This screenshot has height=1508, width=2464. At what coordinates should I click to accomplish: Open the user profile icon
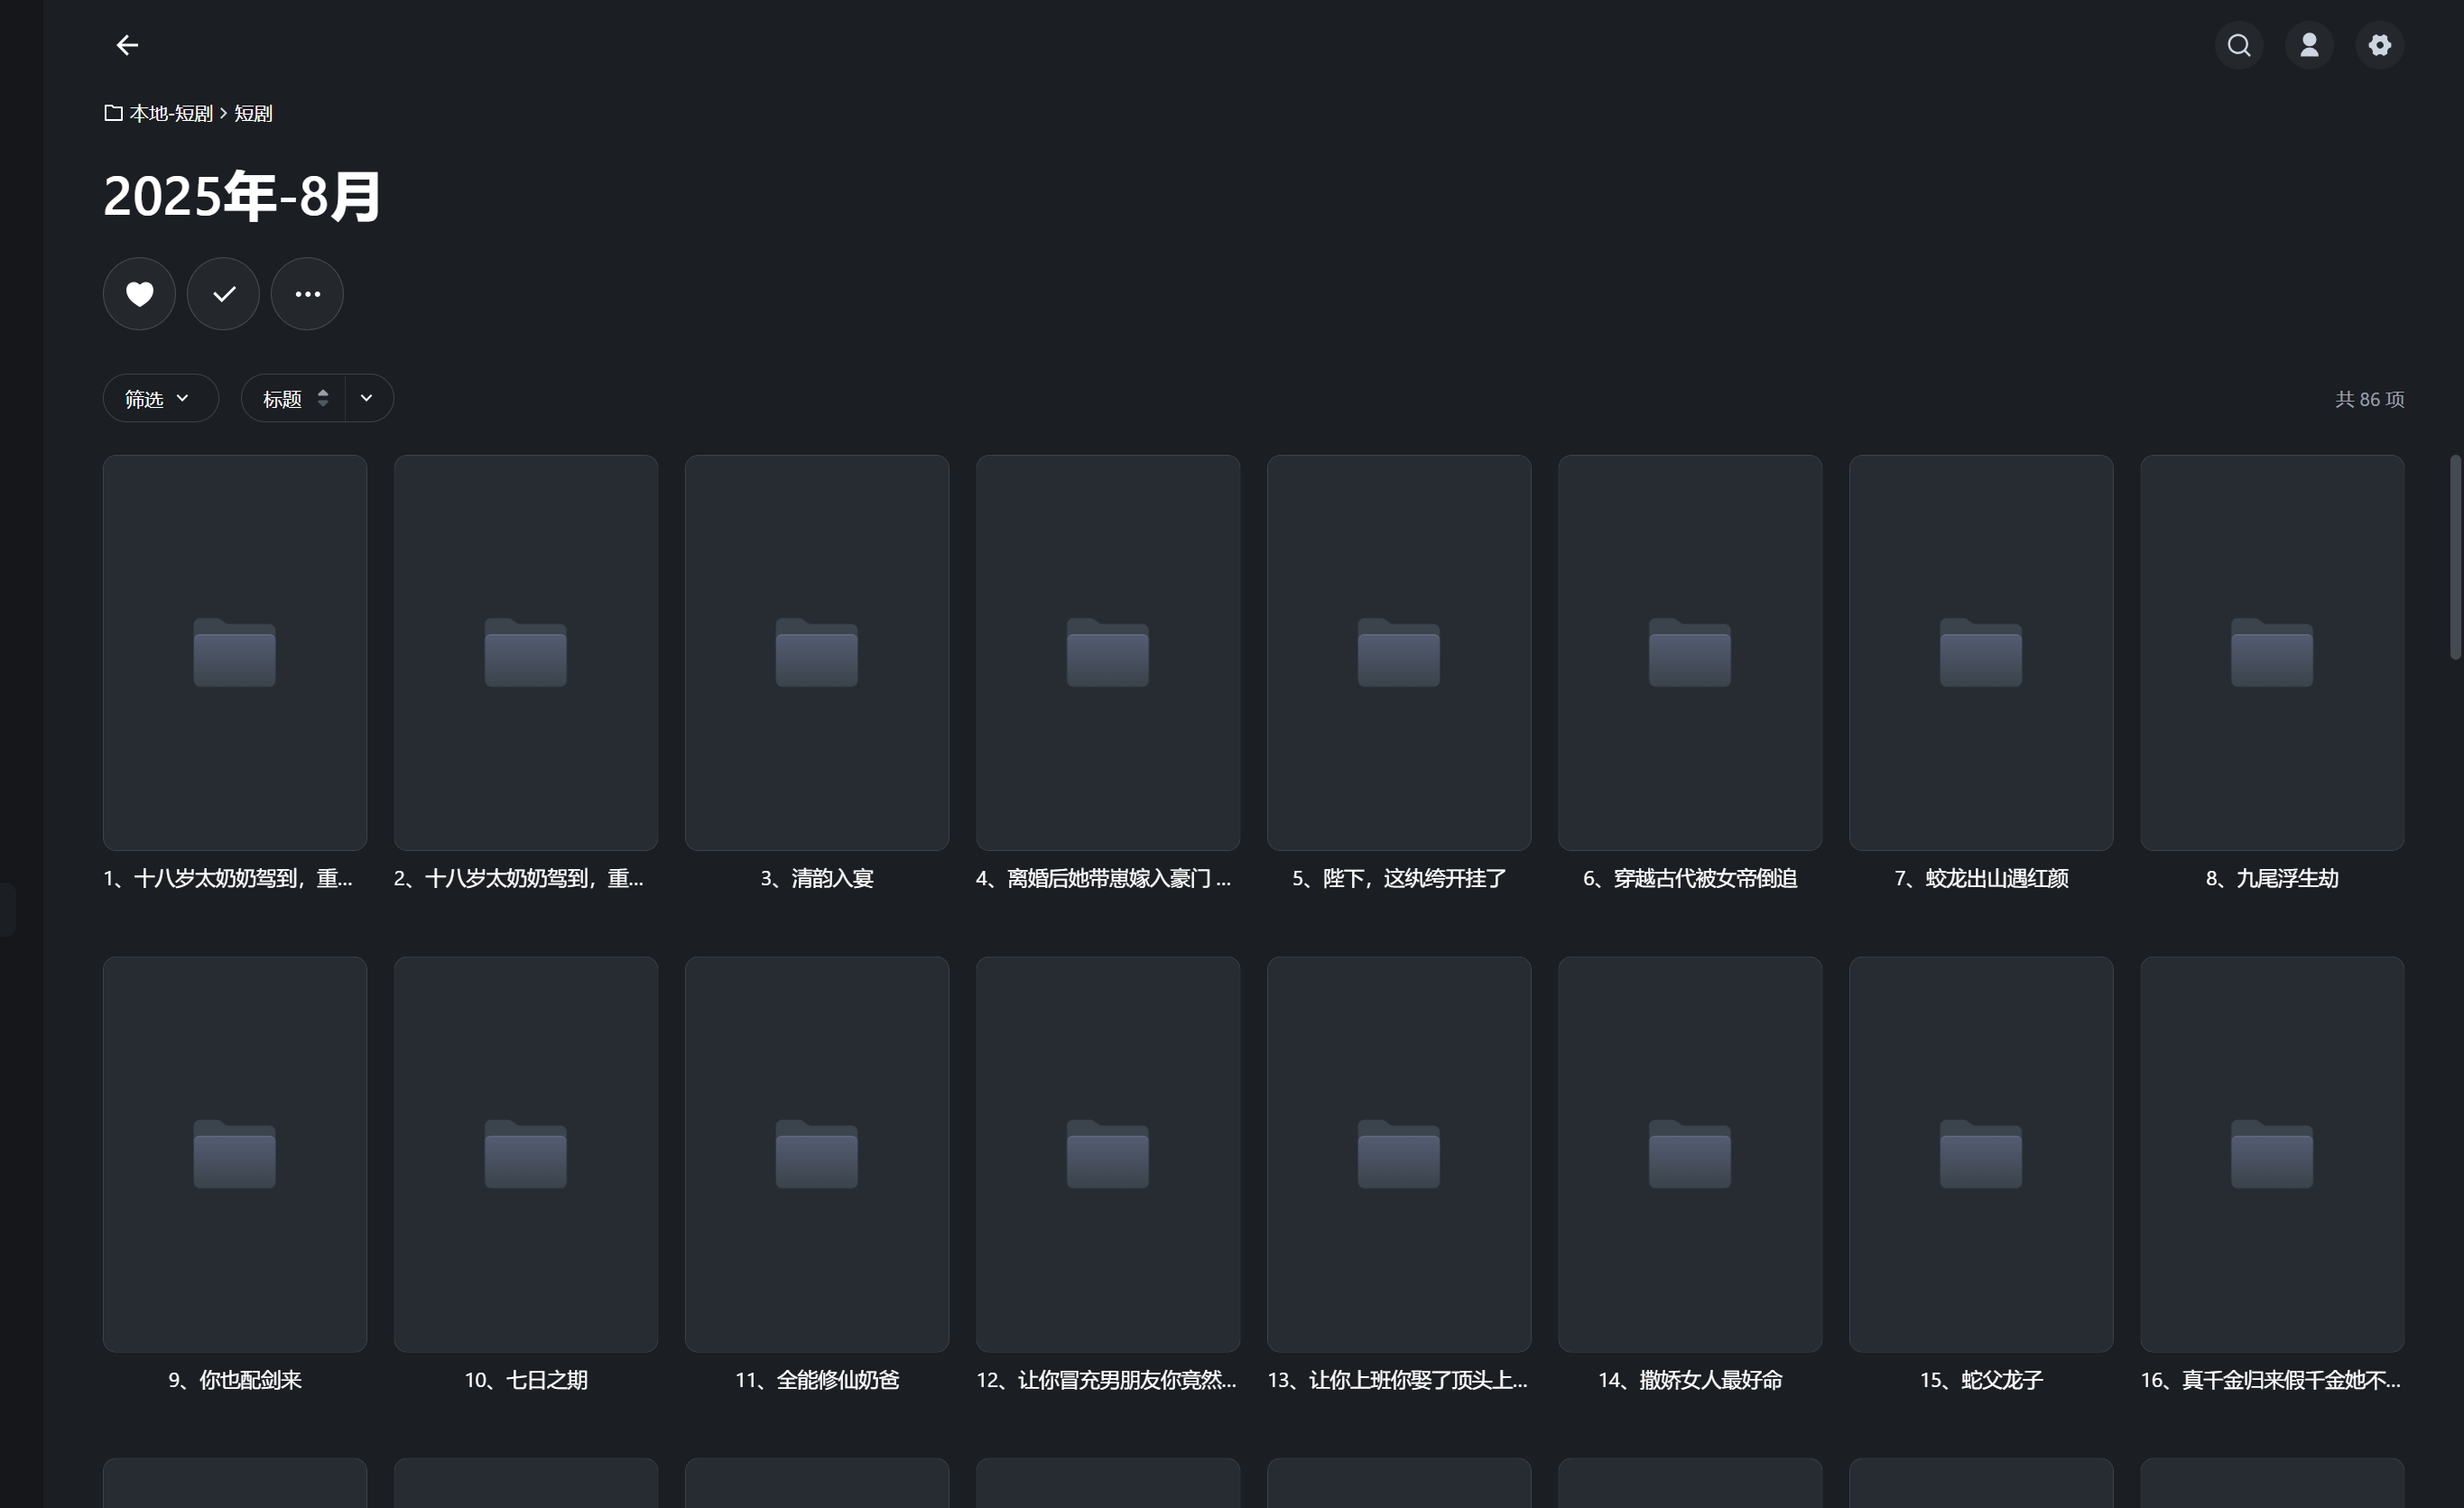[2309, 45]
